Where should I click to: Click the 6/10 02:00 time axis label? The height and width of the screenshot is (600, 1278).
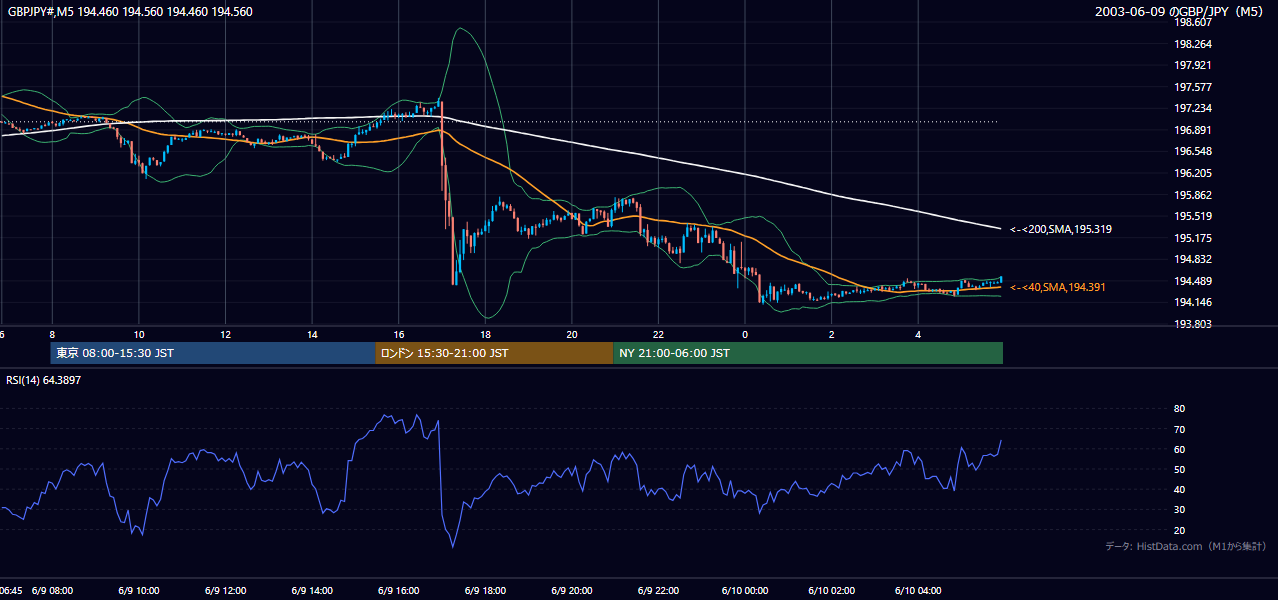click(x=831, y=590)
